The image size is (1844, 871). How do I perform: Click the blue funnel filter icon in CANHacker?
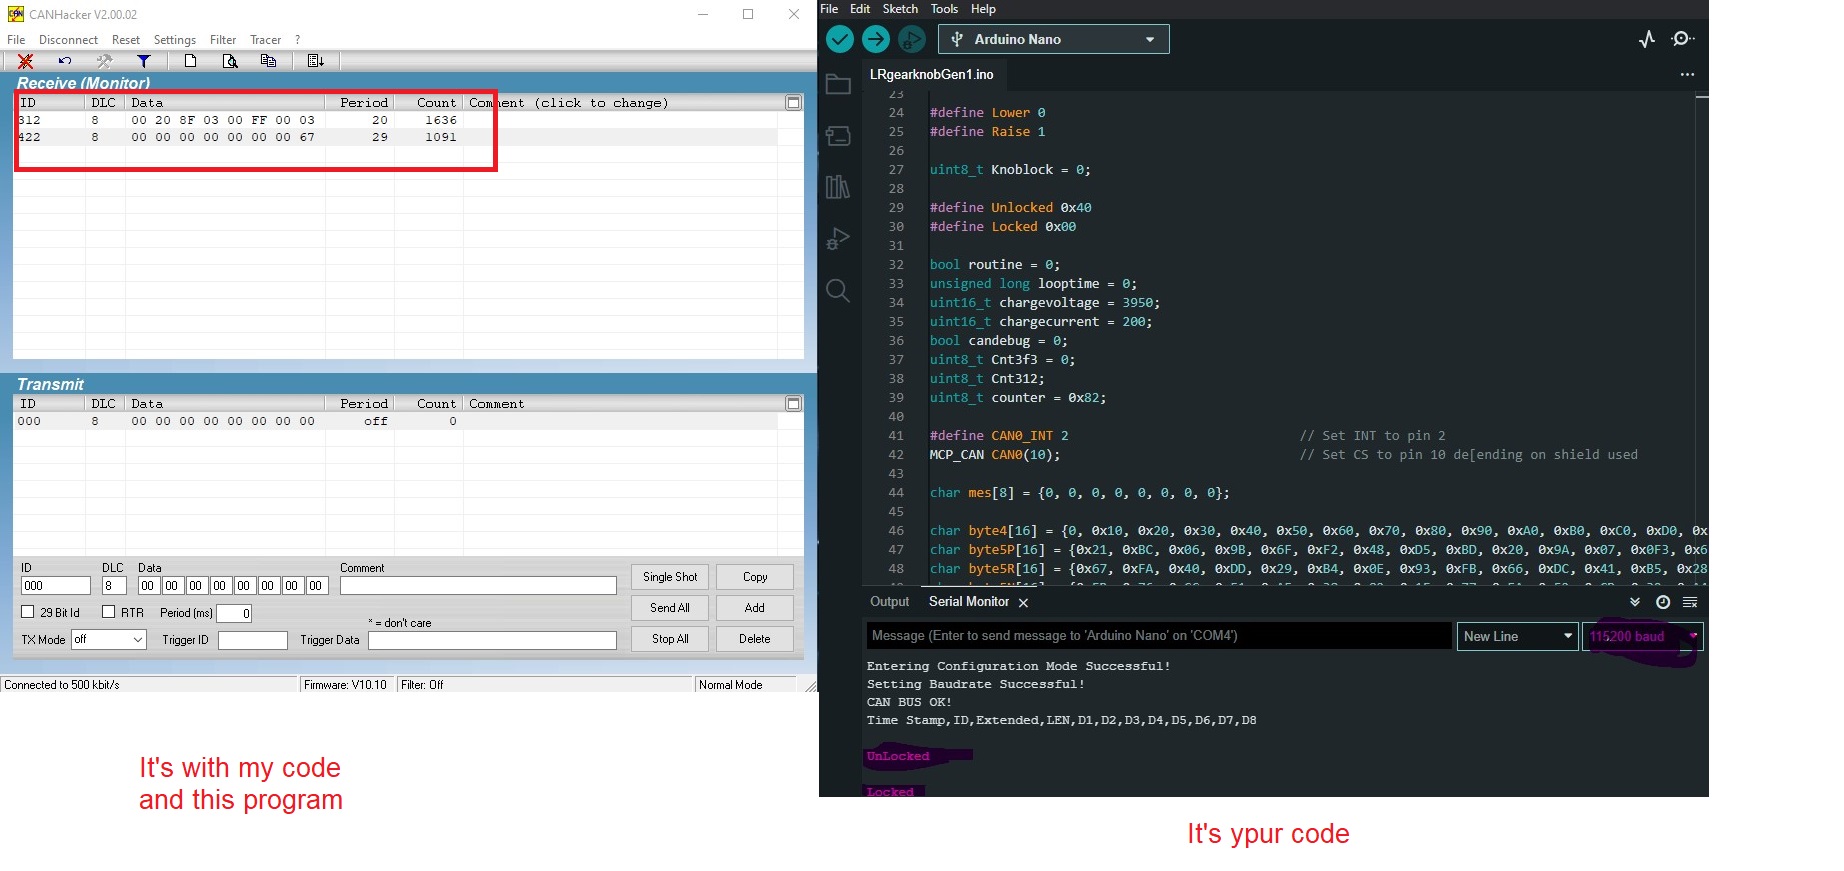pyautogui.click(x=144, y=61)
